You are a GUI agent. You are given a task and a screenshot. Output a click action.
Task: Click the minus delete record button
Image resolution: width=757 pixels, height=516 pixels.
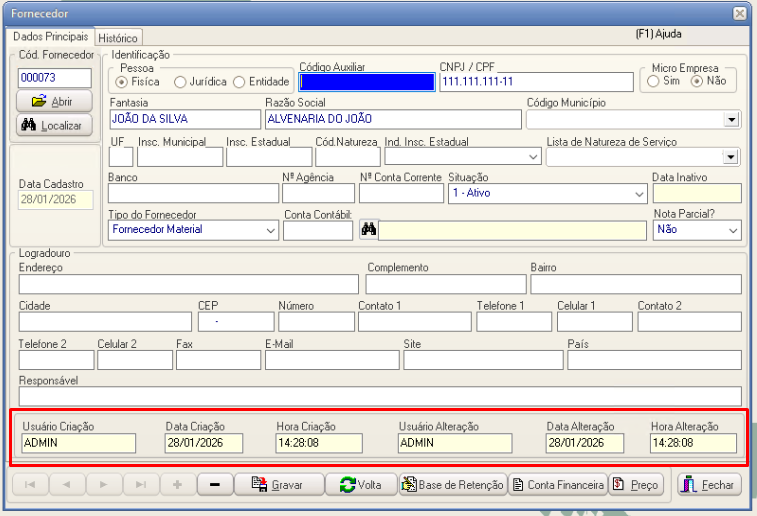tap(215, 485)
